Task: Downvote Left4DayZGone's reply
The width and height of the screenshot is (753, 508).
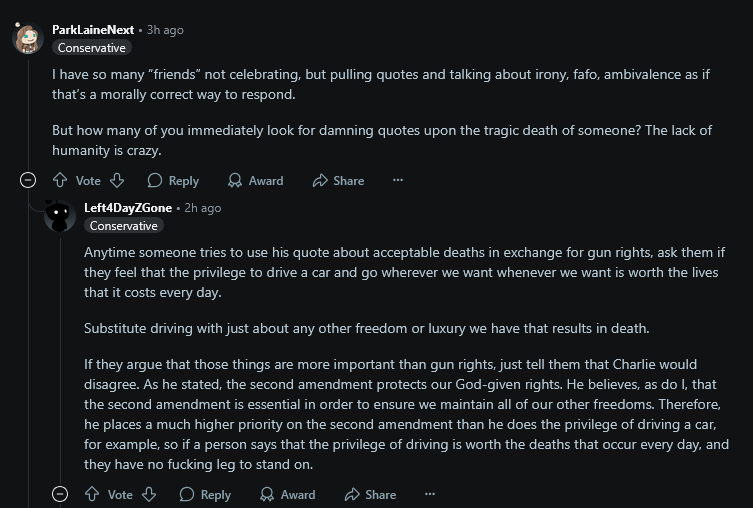Action: pyautogui.click(x=148, y=495)
